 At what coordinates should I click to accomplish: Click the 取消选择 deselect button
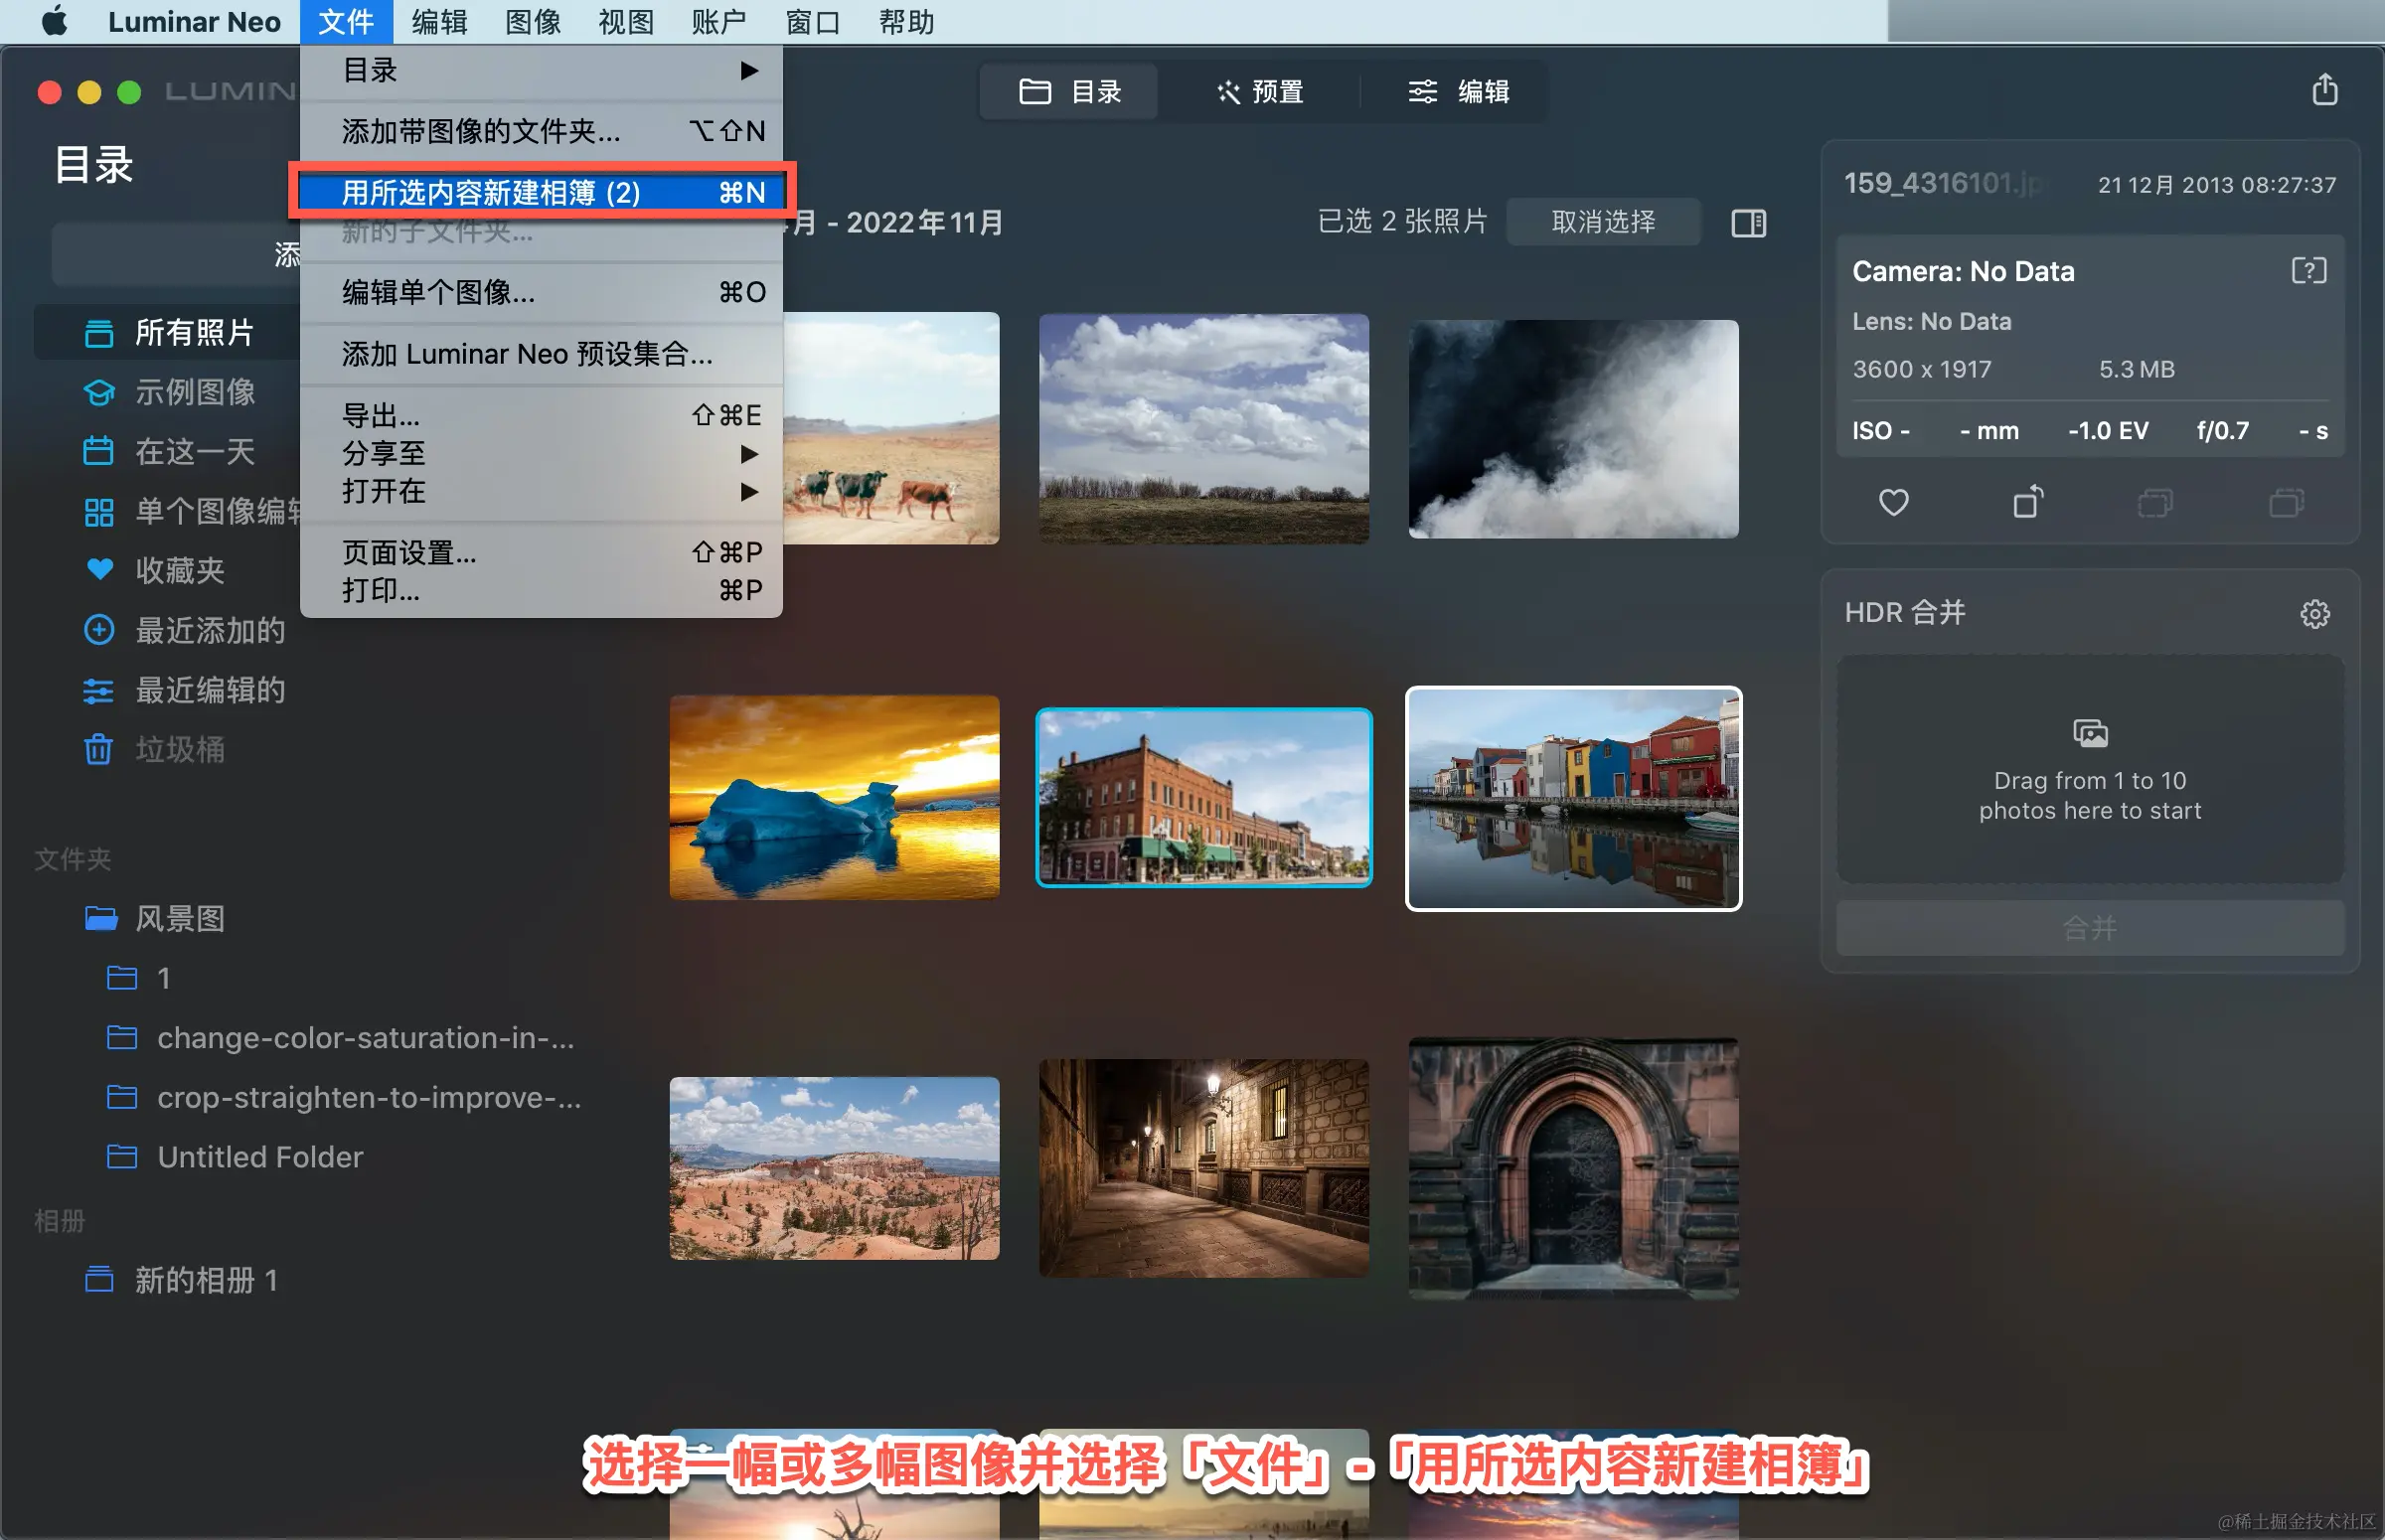pos(1602,221)
